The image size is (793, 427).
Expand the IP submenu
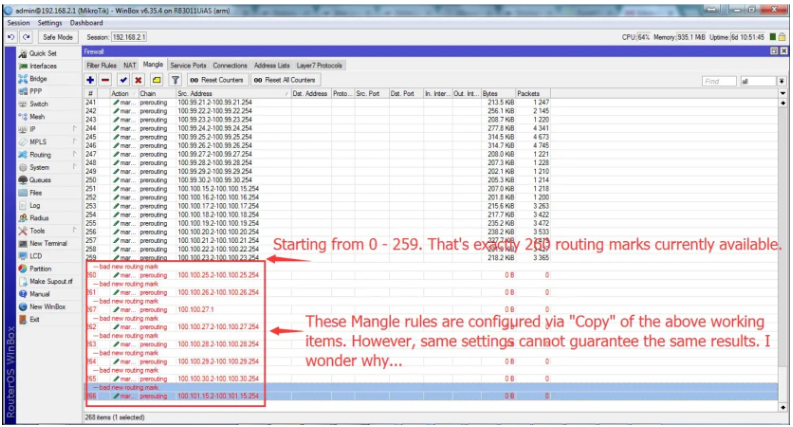[x=74, y=129]
